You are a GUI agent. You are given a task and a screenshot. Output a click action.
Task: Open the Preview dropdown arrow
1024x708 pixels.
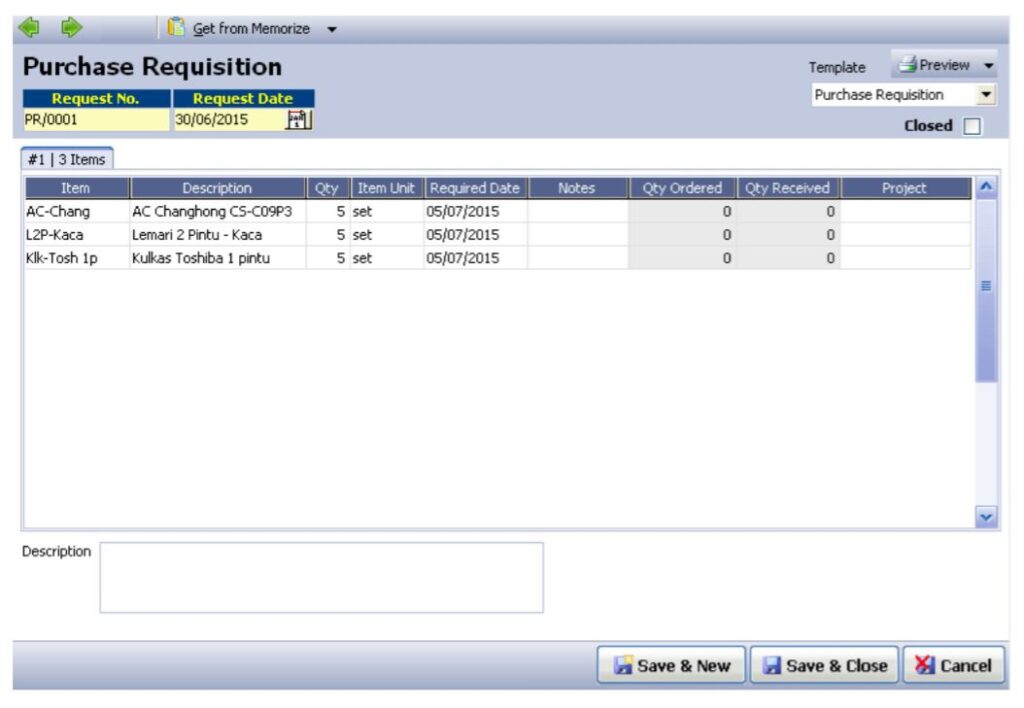(x=989, y=66)
